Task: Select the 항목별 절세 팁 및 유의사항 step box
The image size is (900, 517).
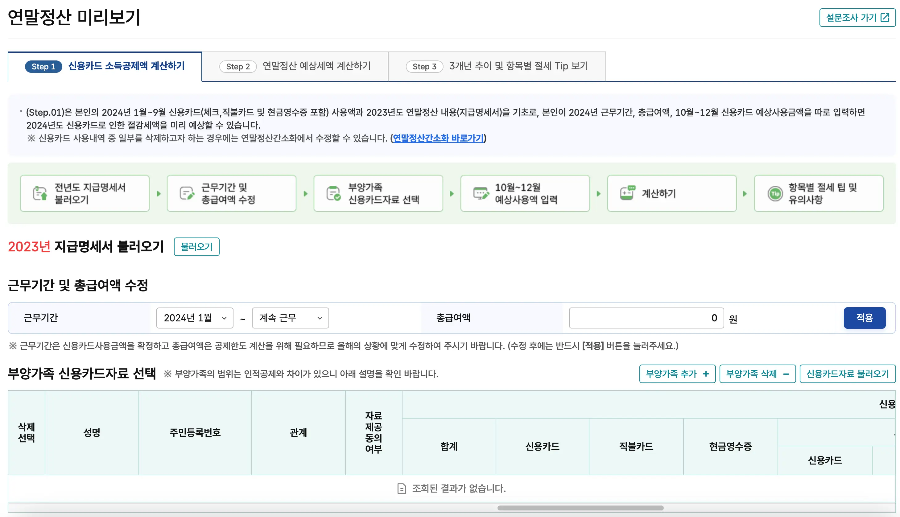Action: pos(818,193)
